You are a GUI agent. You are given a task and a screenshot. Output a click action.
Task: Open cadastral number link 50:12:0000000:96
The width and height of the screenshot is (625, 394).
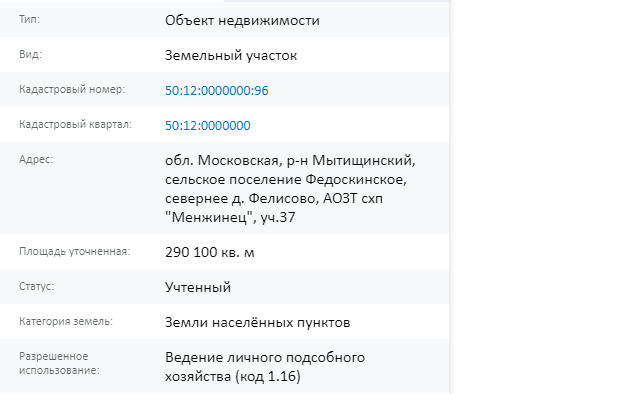click(216, 91)
